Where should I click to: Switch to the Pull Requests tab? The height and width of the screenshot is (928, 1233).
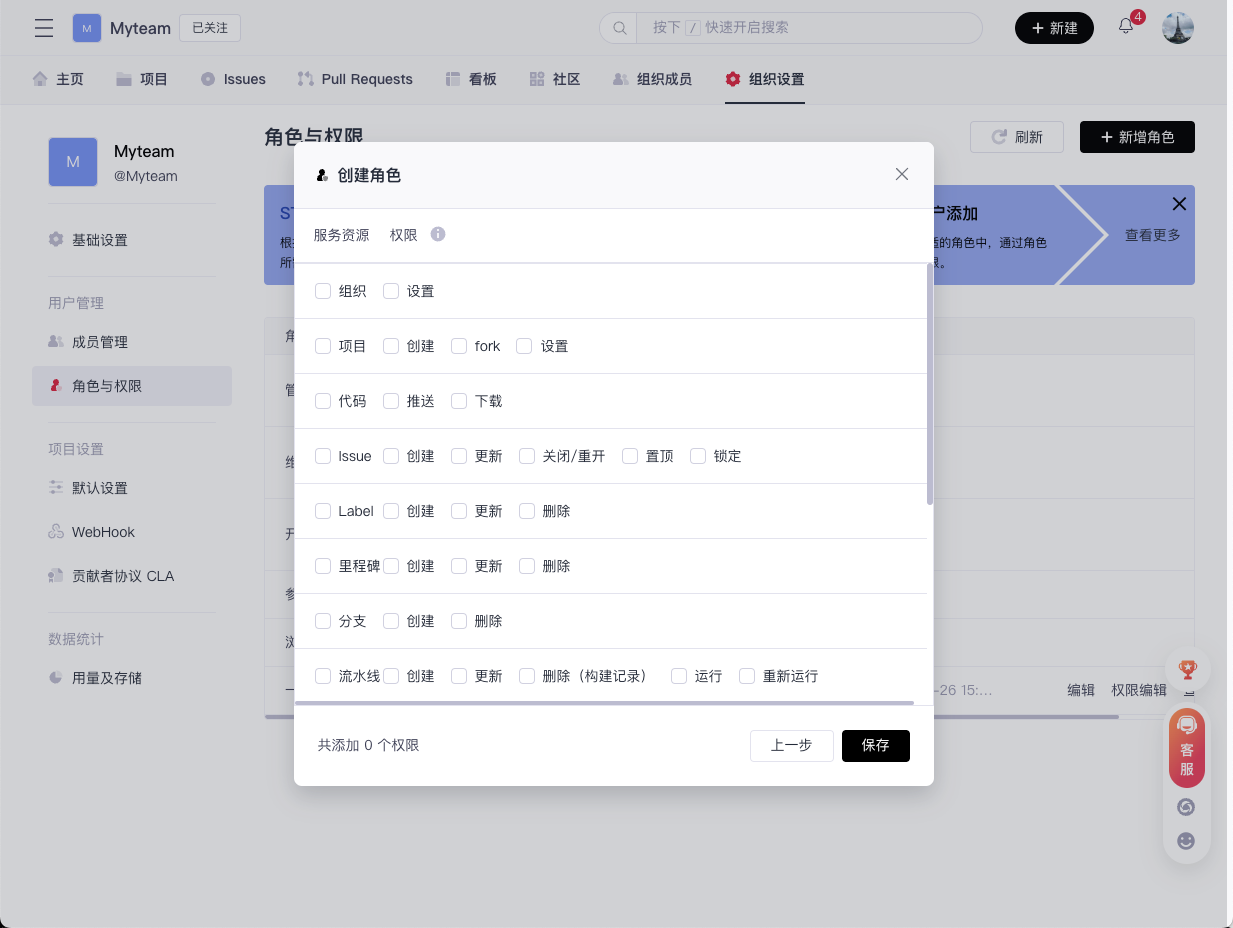(x=355, y=79)
